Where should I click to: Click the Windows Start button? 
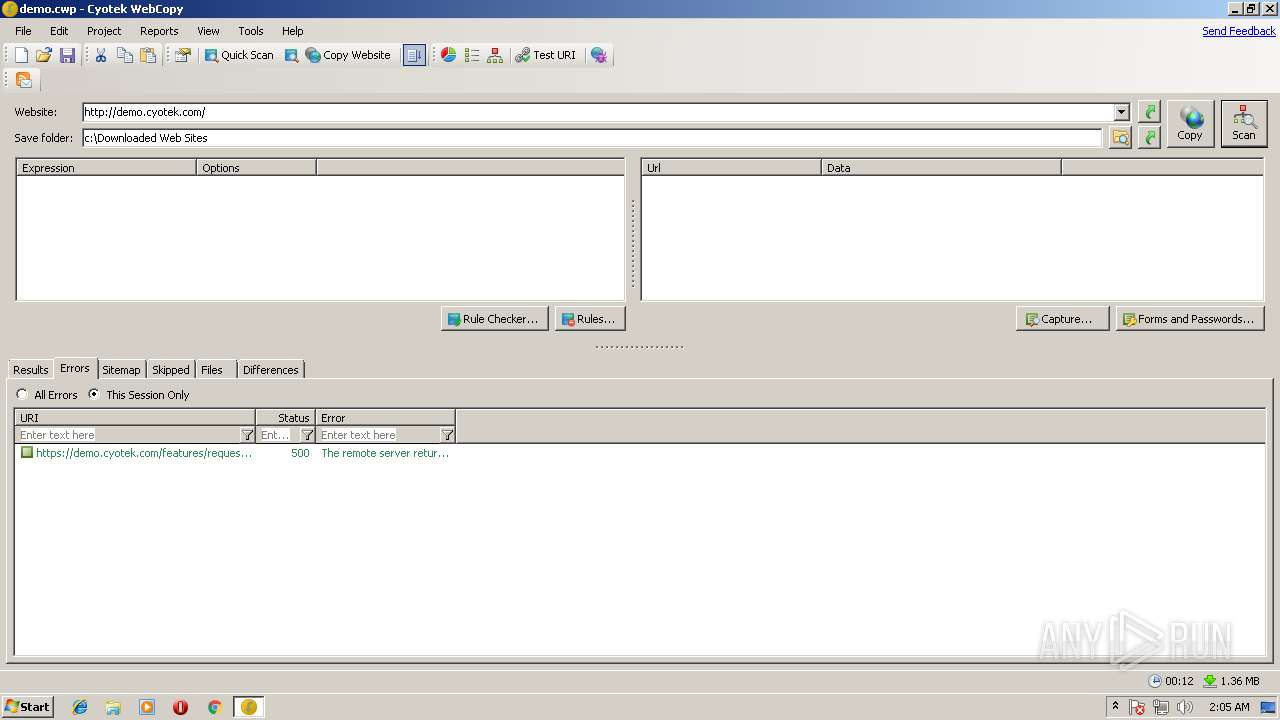click(28, 707)
